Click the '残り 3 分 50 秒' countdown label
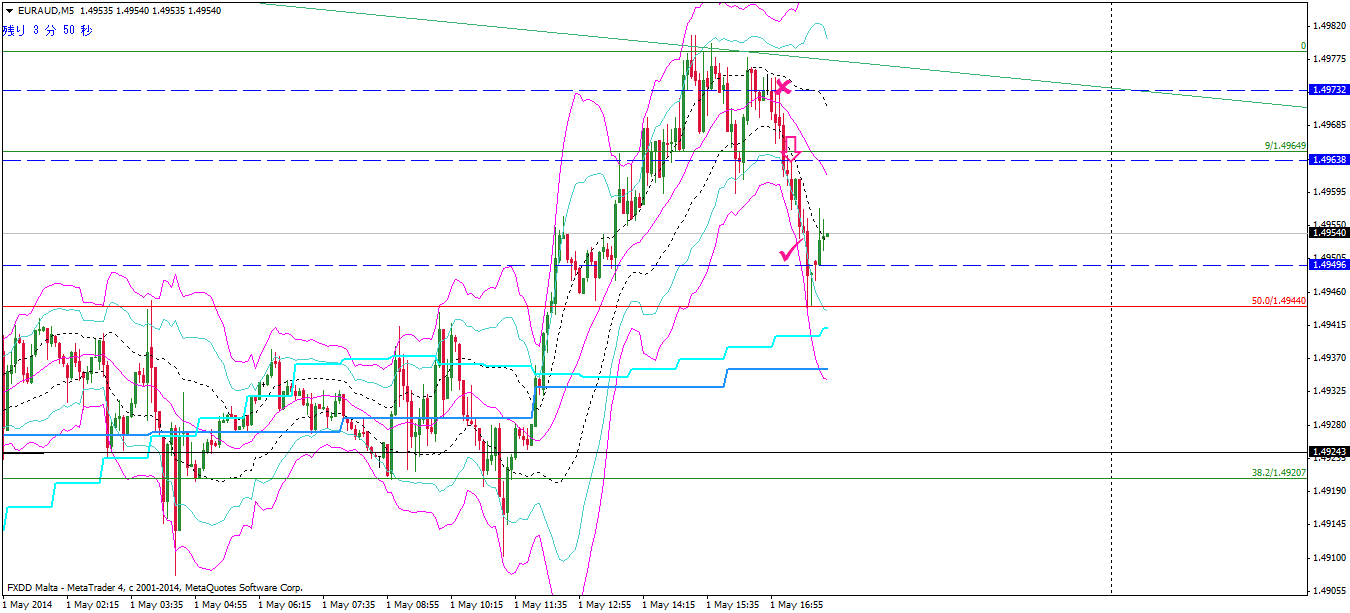1350x613 pixels. pos(48,30)
